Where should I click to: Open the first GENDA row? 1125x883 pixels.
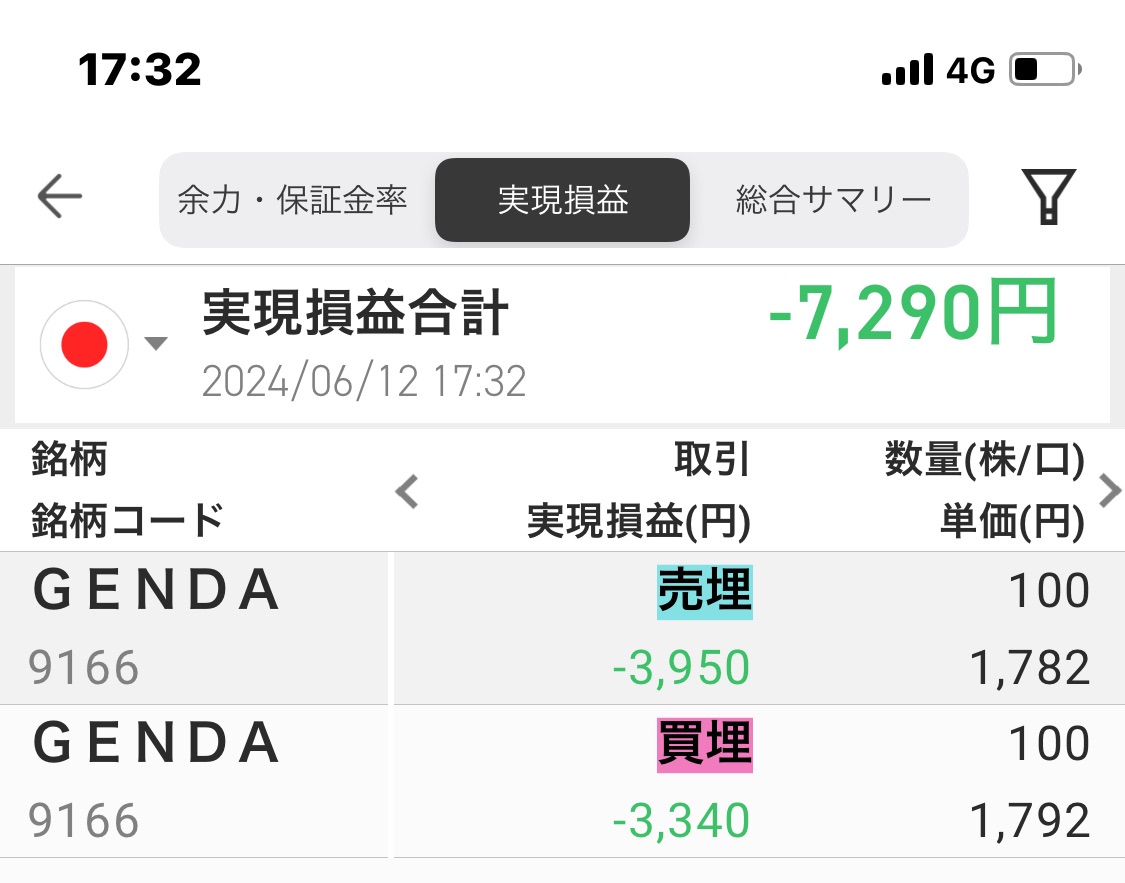click(562, 628)
